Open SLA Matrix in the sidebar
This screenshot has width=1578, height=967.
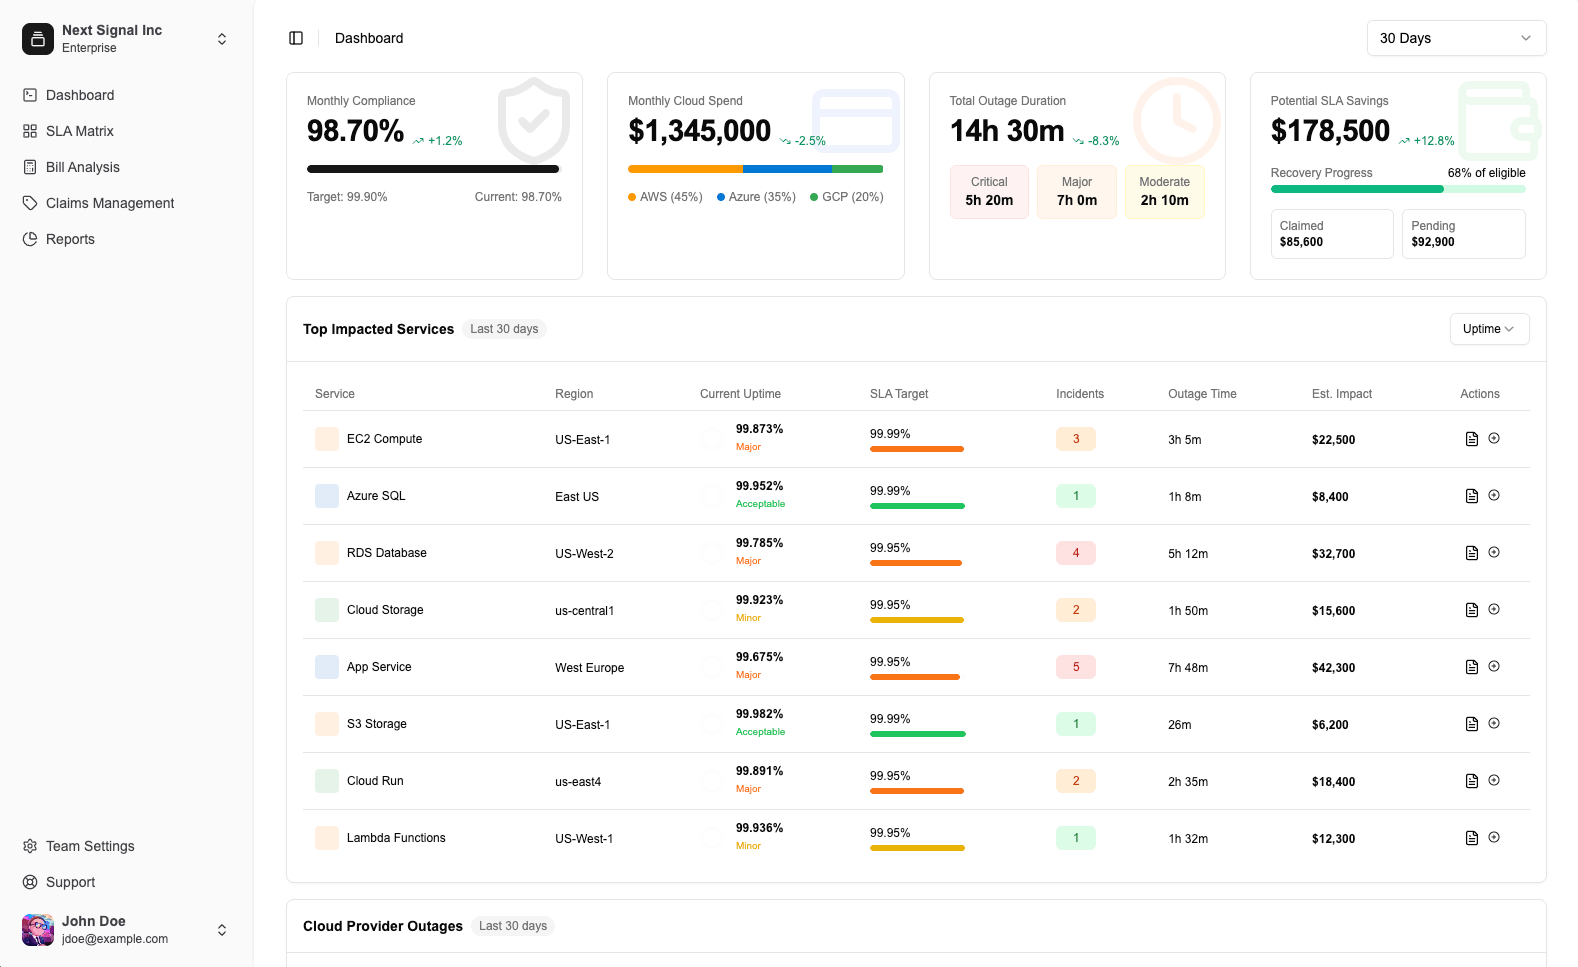(80, 131)
